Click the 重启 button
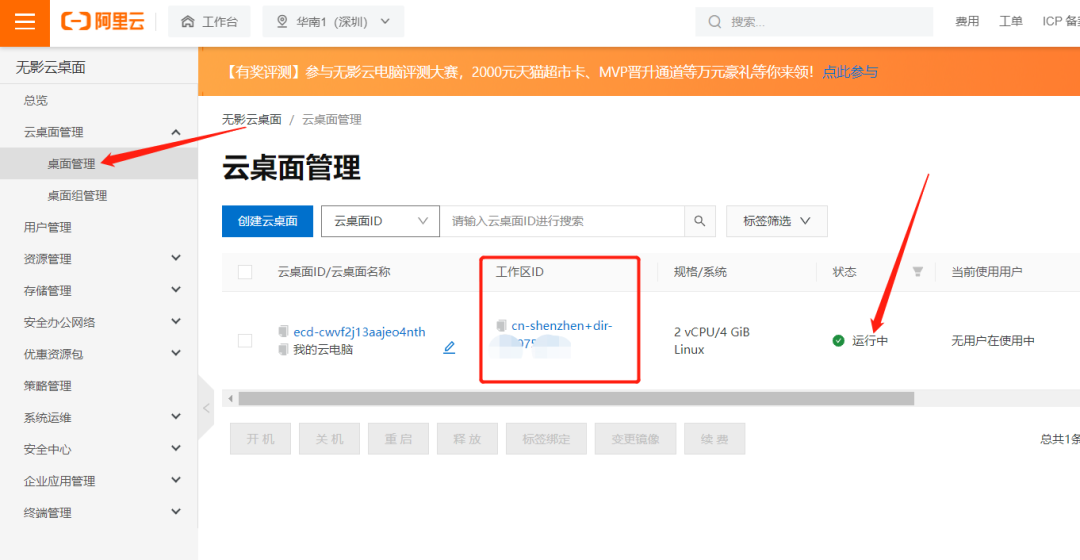Viewport: 1080px width, 560px height. point(398,439)
